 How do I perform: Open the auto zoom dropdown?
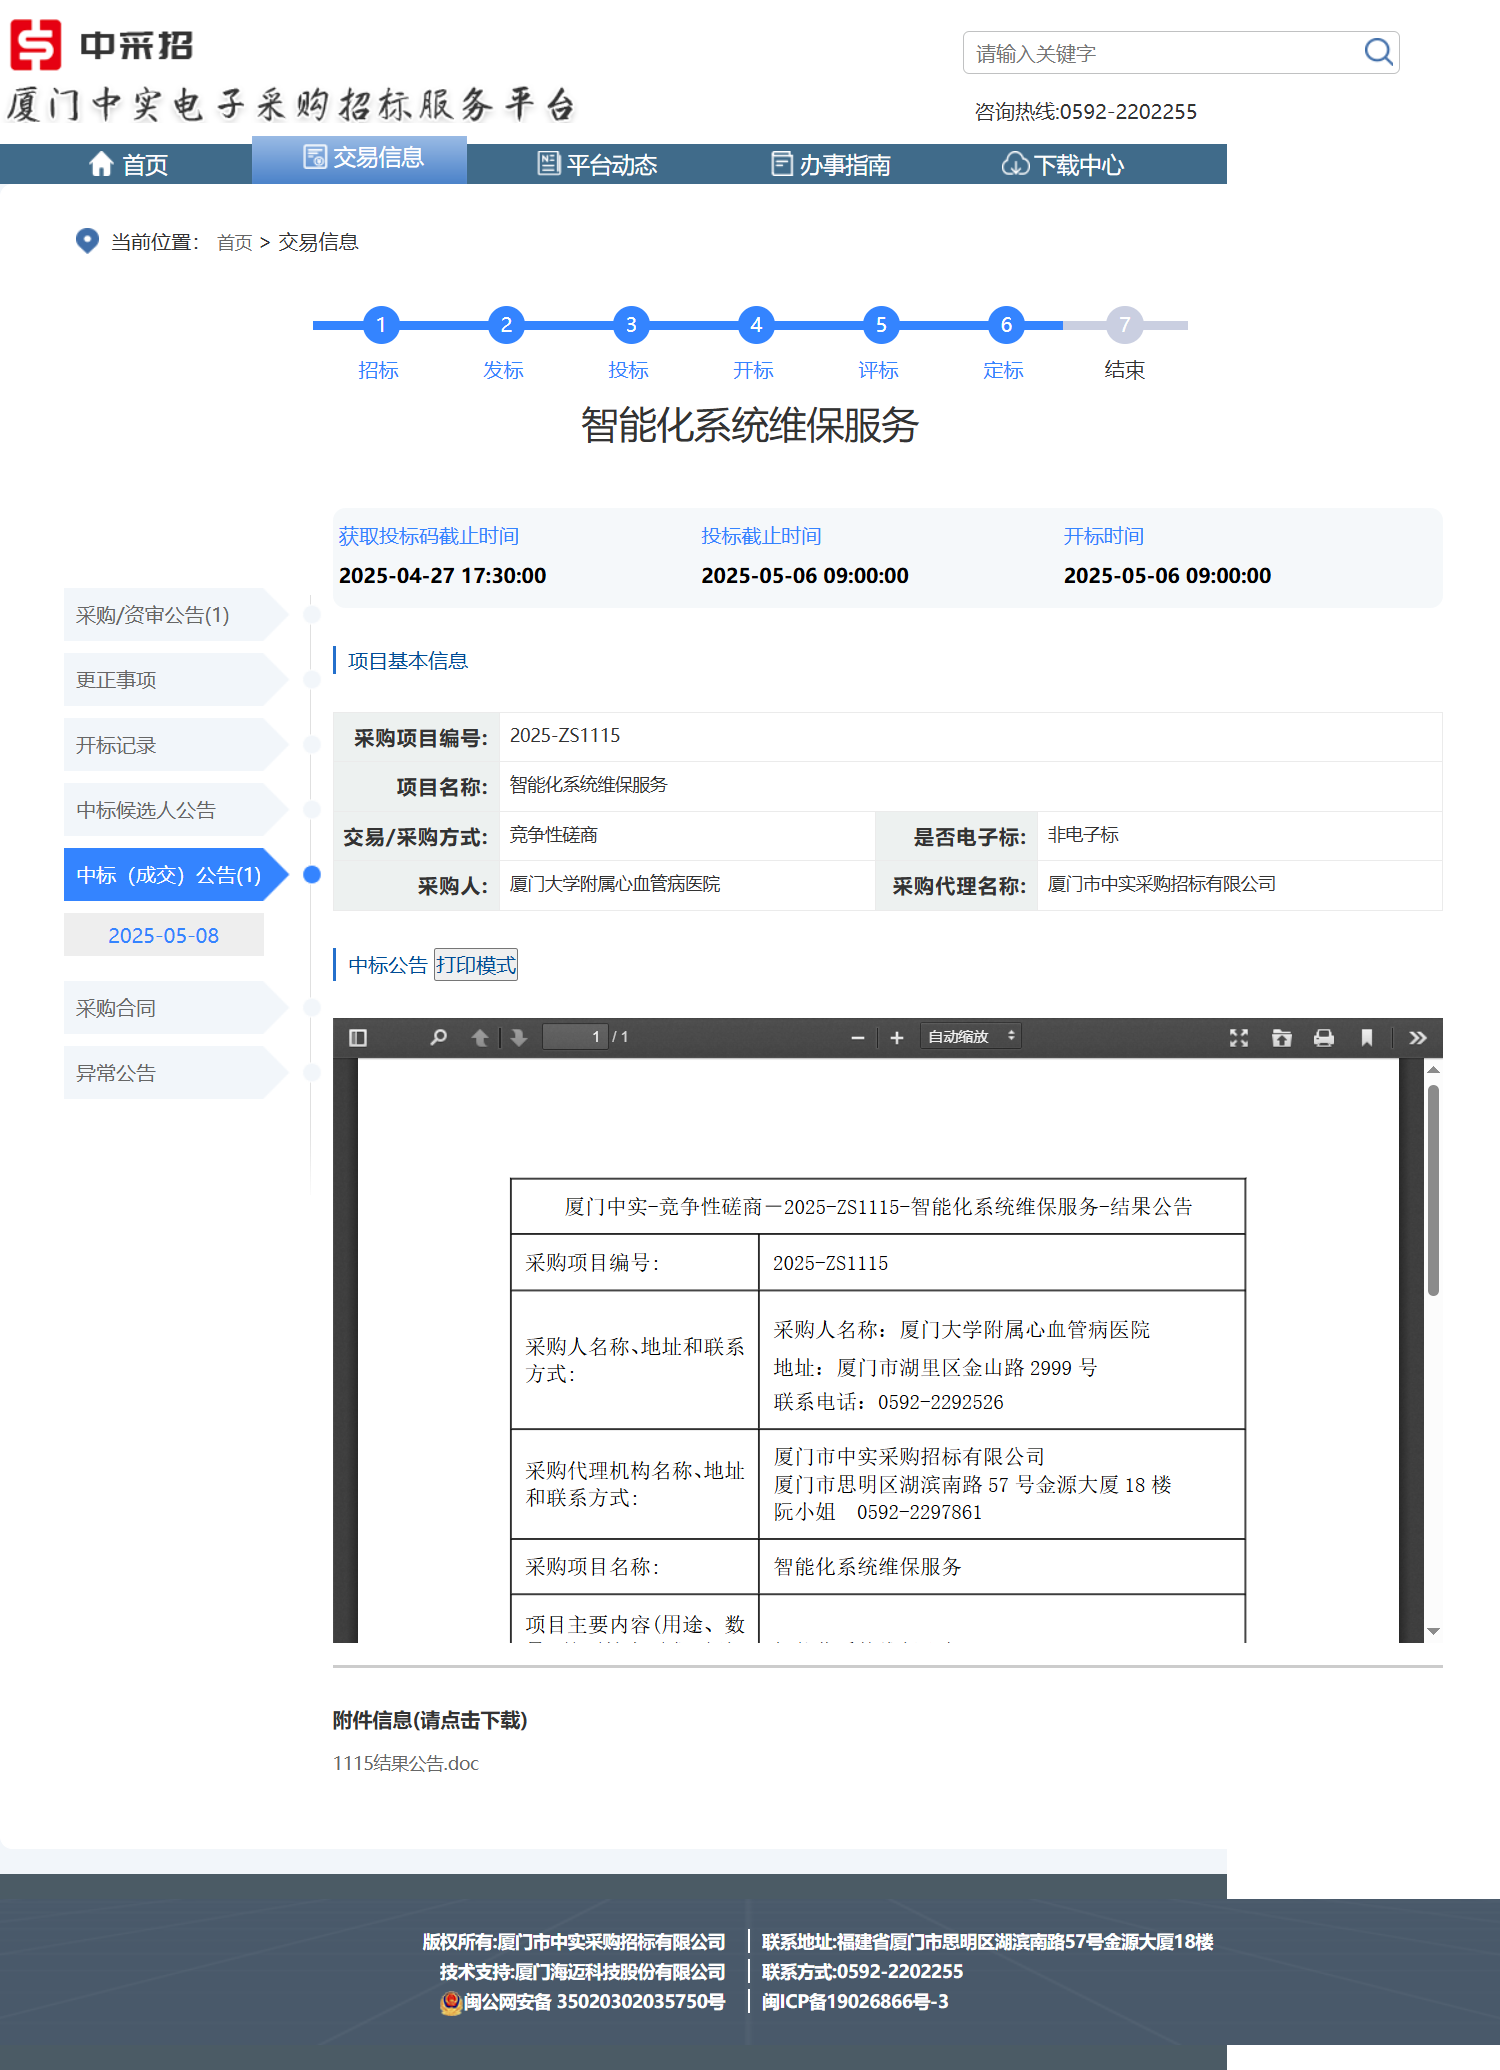point(970,1037)
